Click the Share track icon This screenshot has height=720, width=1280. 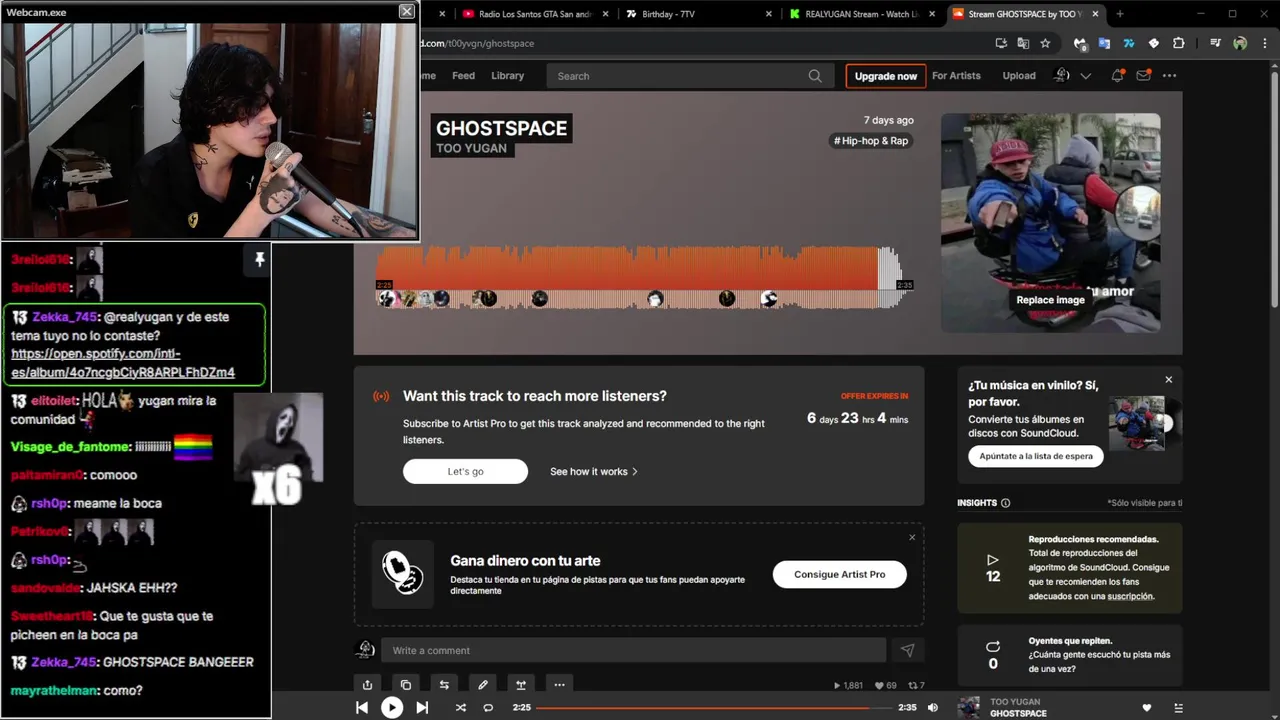click(x=367, y=685)
